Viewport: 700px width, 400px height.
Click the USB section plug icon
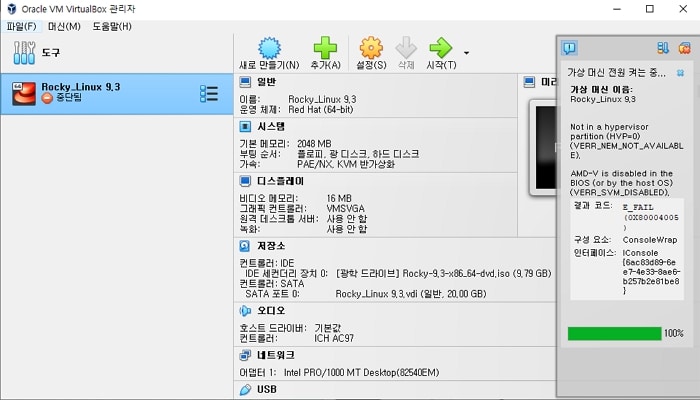(245, 389)
